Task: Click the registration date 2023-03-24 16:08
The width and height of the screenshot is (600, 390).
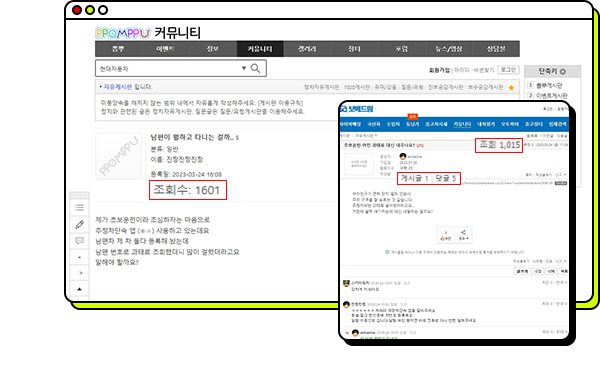Action: pyautogui.click(x=197, y=174)
